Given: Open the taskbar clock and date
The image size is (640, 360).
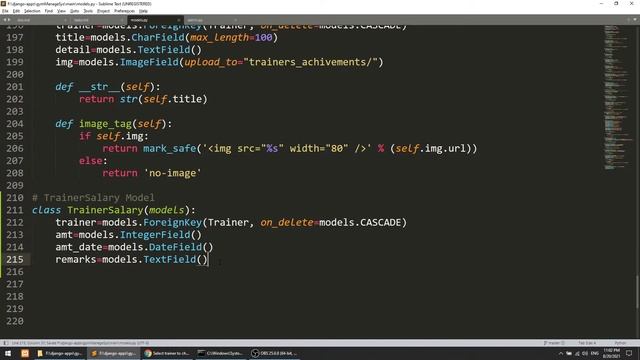Looking at the screenshot, I should [x=611, y=353].
